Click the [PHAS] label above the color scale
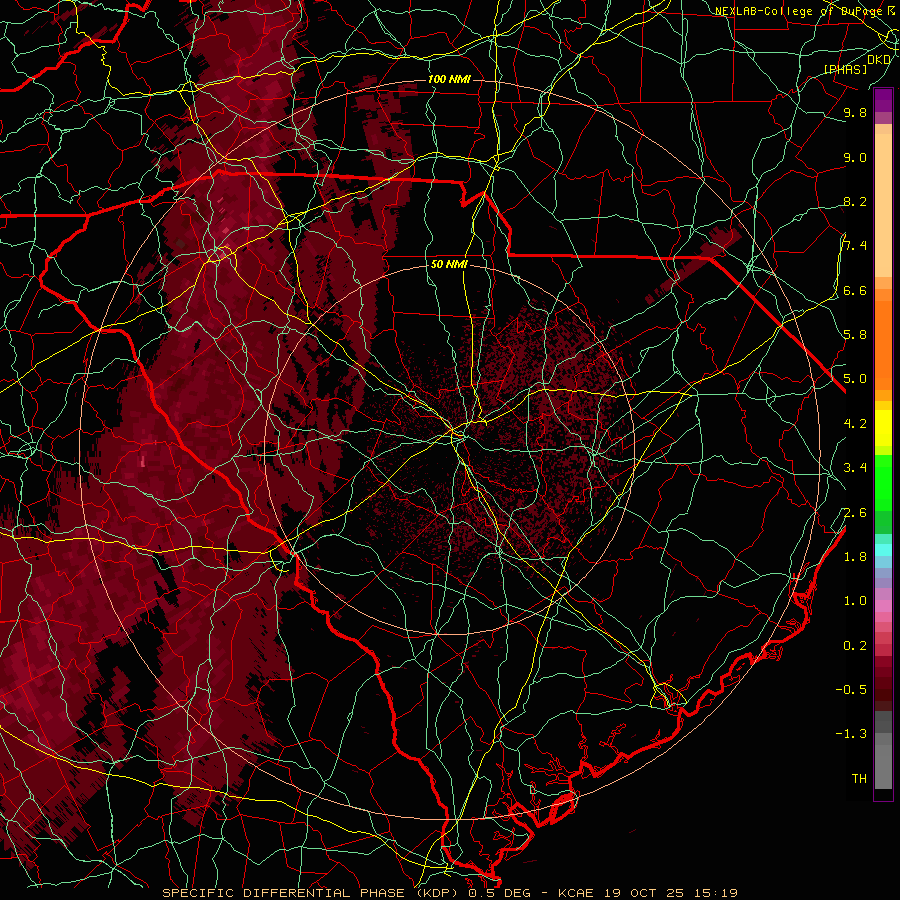The width and height of the screenshot is (900, 900). pyautogui.click(x=845, y=70)
